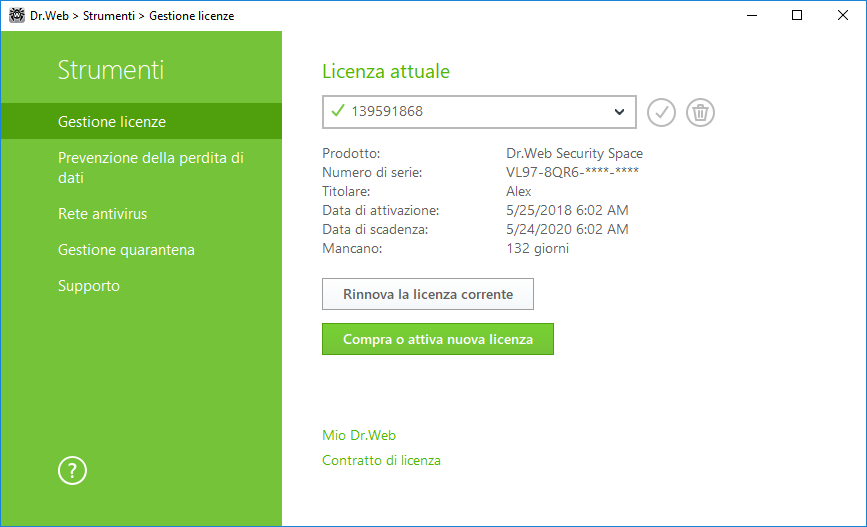Click the Strumenti sidebar heading
Screen dimensions: 867x527
[111, 70]
